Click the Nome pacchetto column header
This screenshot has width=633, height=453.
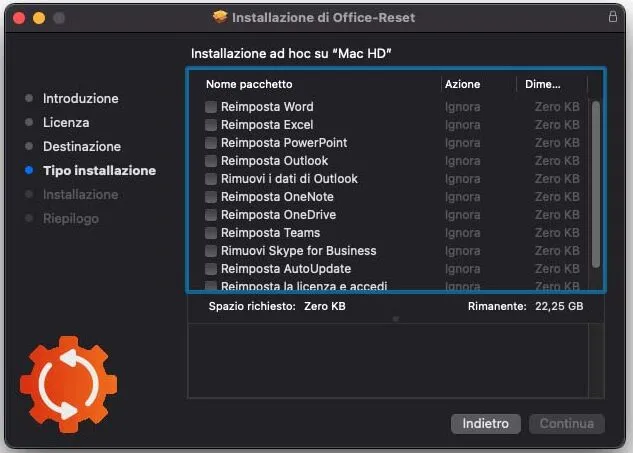249,84
